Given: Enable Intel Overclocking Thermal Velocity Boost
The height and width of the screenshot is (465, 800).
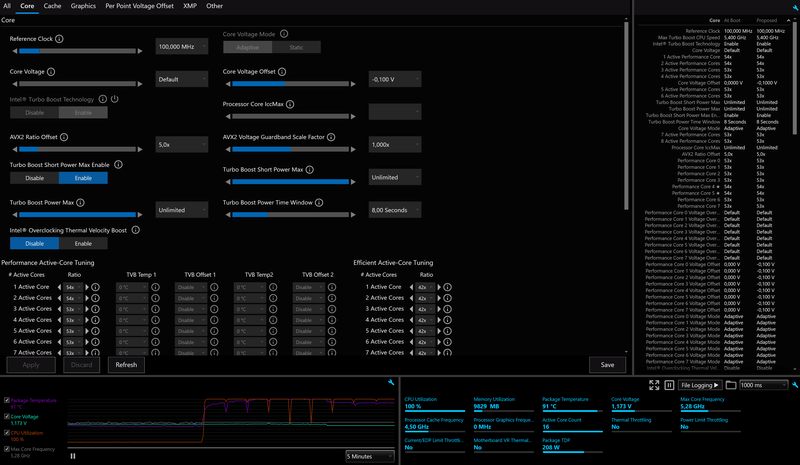Looking at the screenshot, I should coord(83,243).
